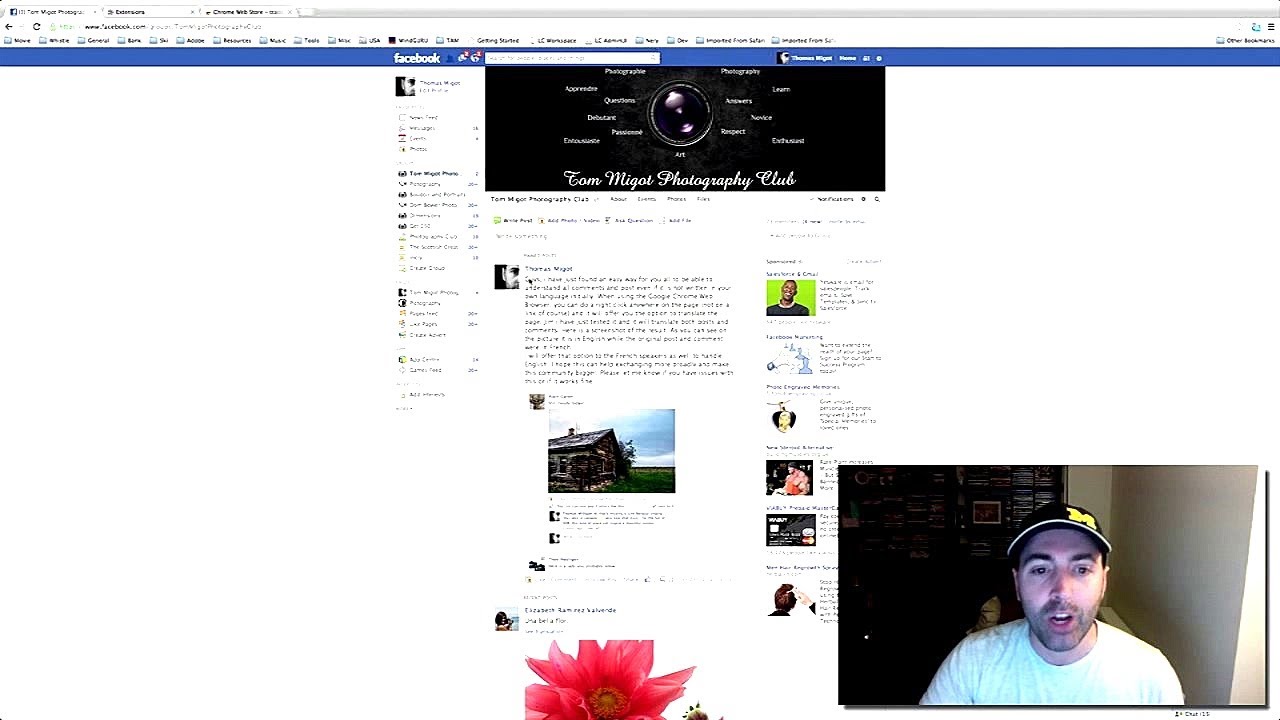Viewport: 1280px width, 720px height.
Task: Open the LC Workspace bookmark
Action: [x=553, y=41]
